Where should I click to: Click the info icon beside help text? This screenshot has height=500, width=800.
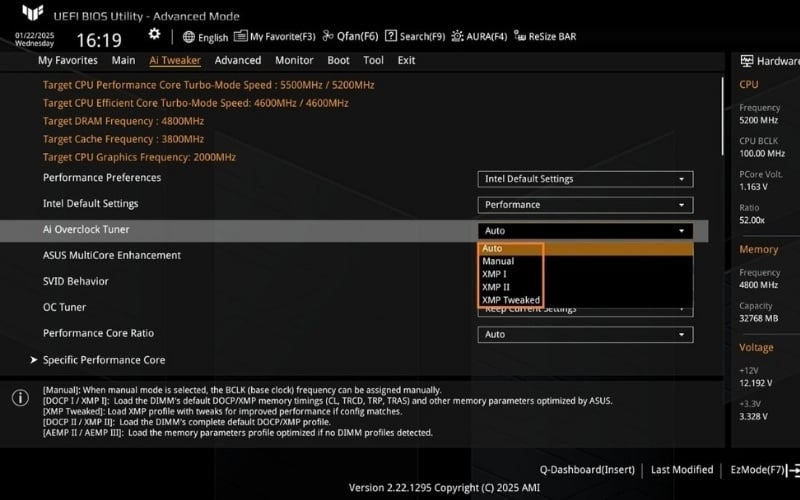tap(20, 398)
